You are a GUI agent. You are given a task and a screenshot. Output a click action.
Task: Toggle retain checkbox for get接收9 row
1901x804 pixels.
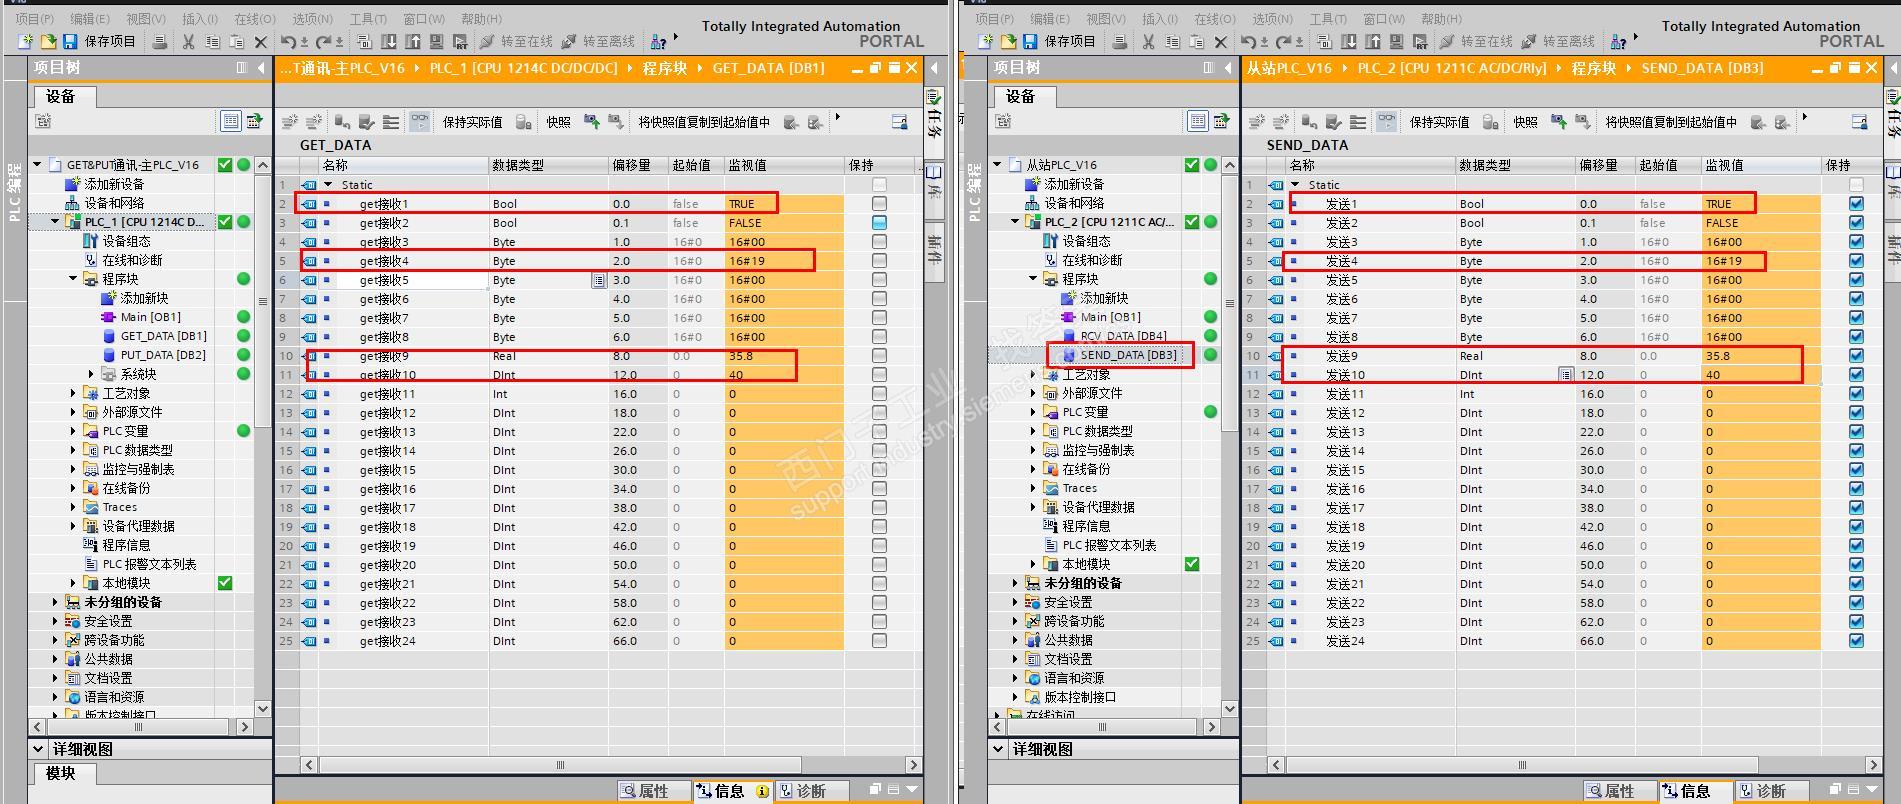click(x=879, y=356)
